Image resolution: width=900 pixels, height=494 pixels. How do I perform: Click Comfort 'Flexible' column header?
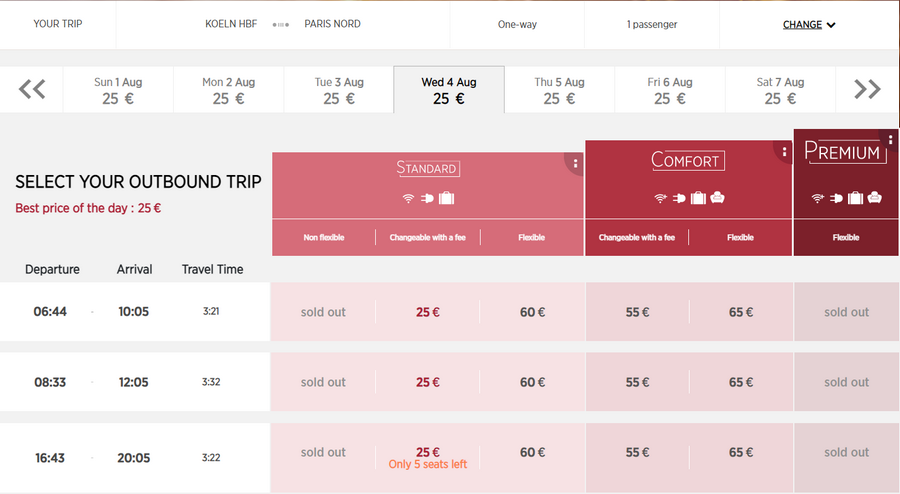click(740, 238)
